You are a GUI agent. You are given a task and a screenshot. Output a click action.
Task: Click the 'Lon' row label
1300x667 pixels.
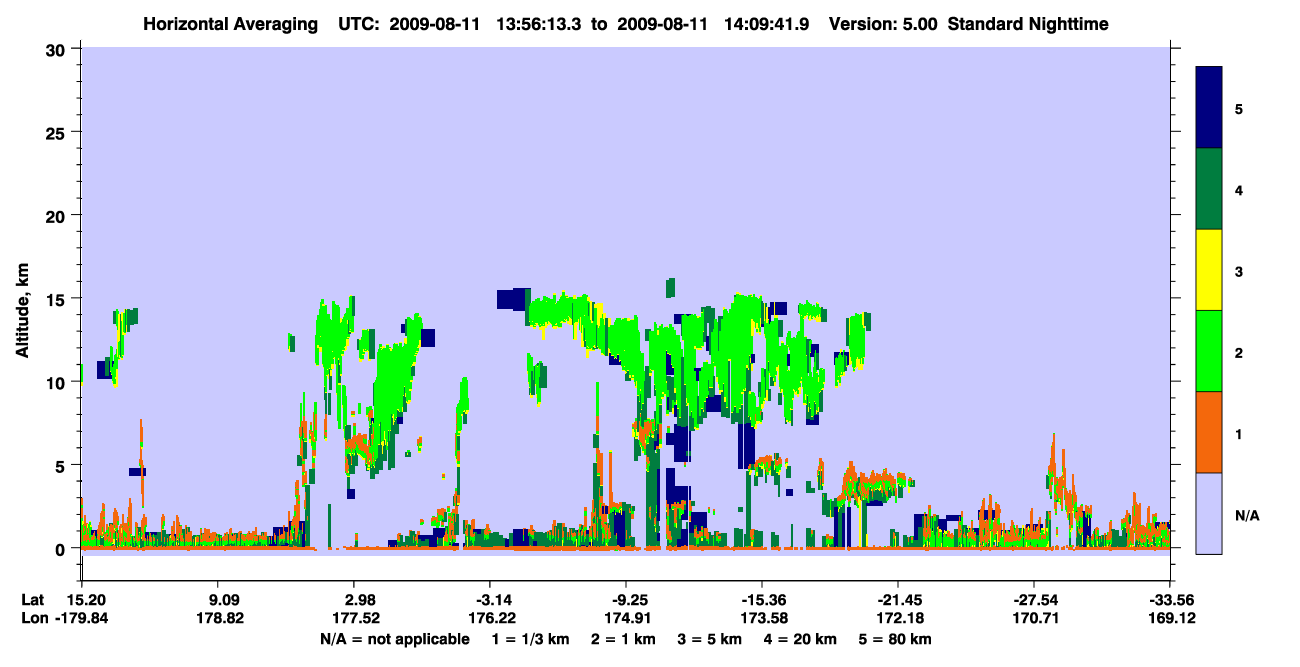[34, 618]
